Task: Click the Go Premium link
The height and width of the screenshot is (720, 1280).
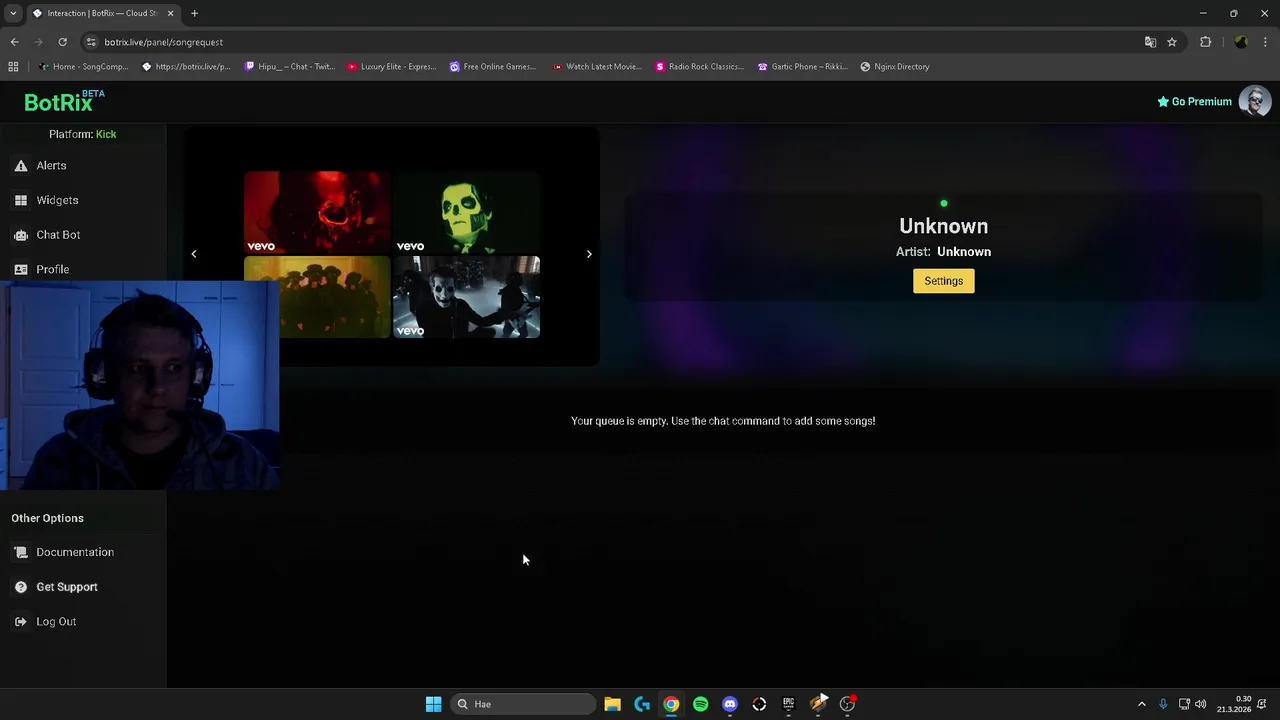Action: 1194,101
